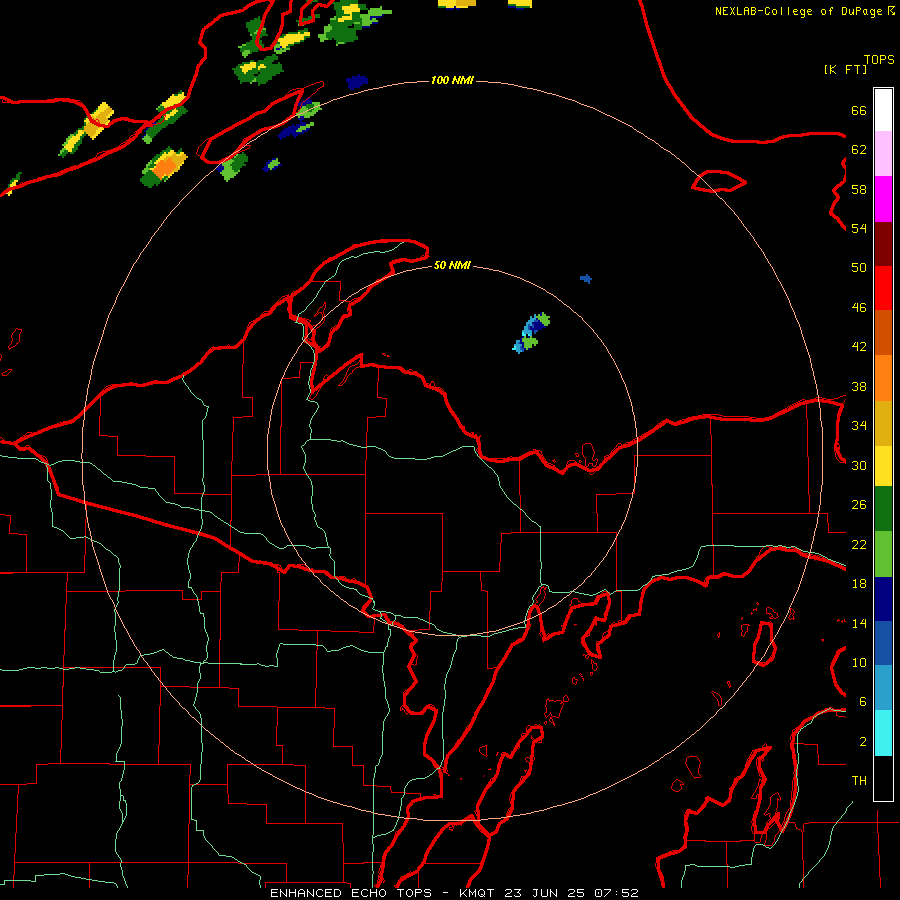Click the KMQT station identifier in caption
This screenshot has width=900, height=900.
pos(479,893)
